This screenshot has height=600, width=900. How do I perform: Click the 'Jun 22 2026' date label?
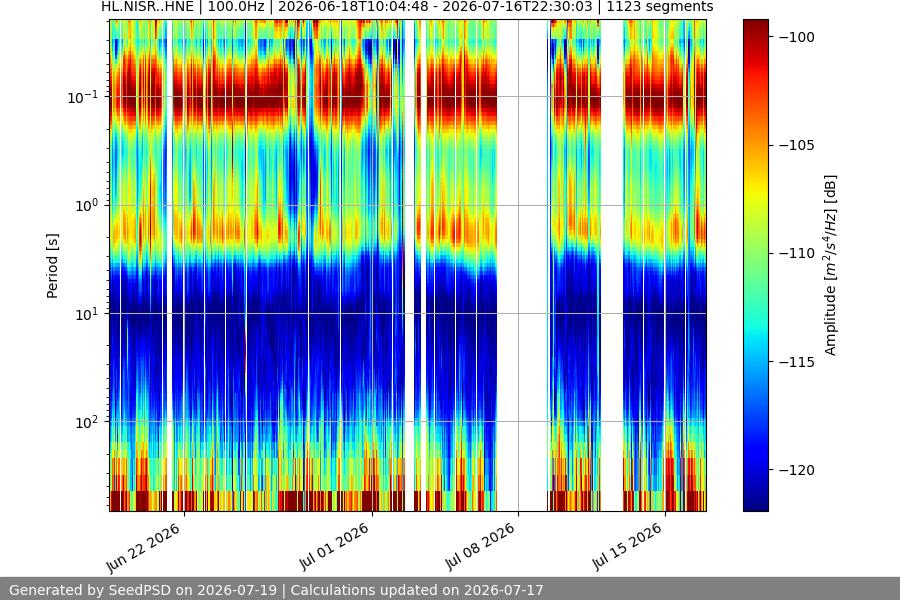coord(143,548)
